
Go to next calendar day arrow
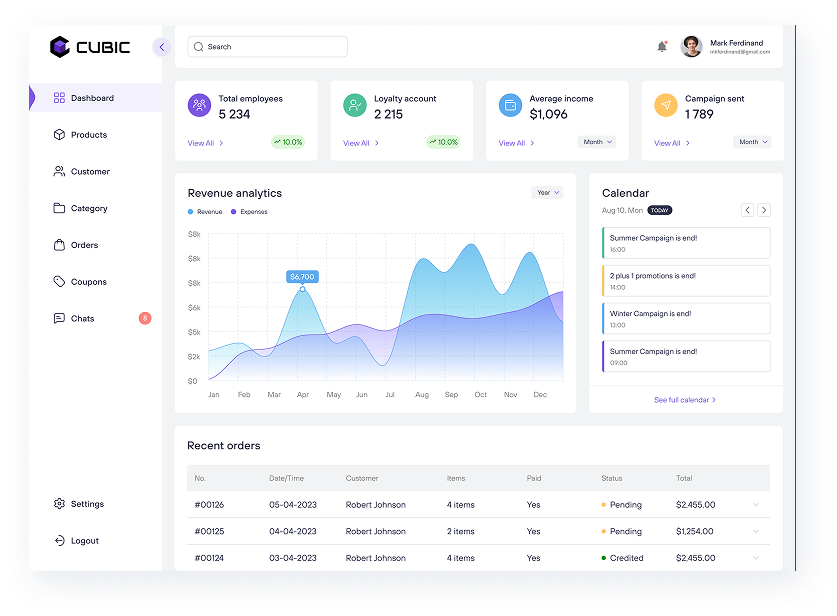tap(764, 210)
